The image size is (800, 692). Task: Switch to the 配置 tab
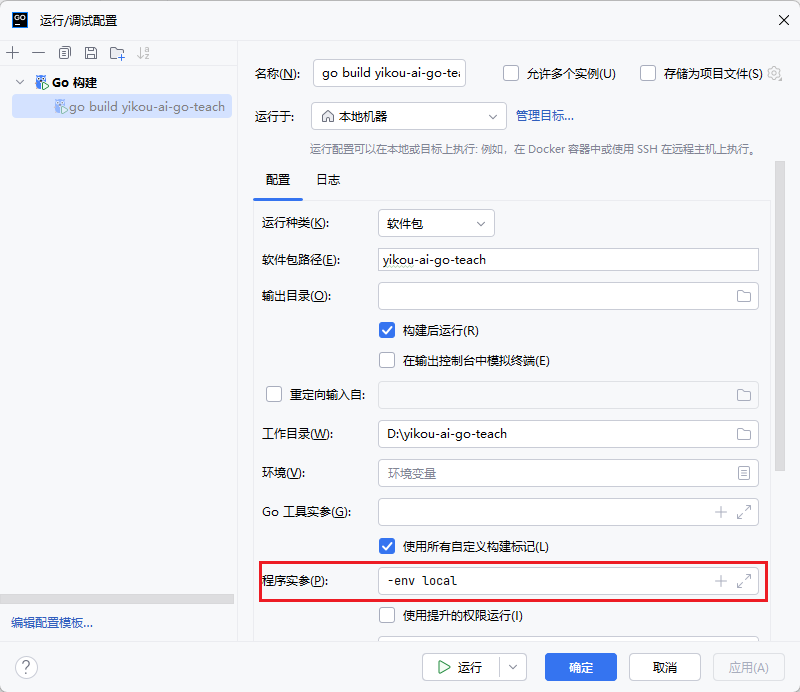pyautogui.click(x=278, y=180)
